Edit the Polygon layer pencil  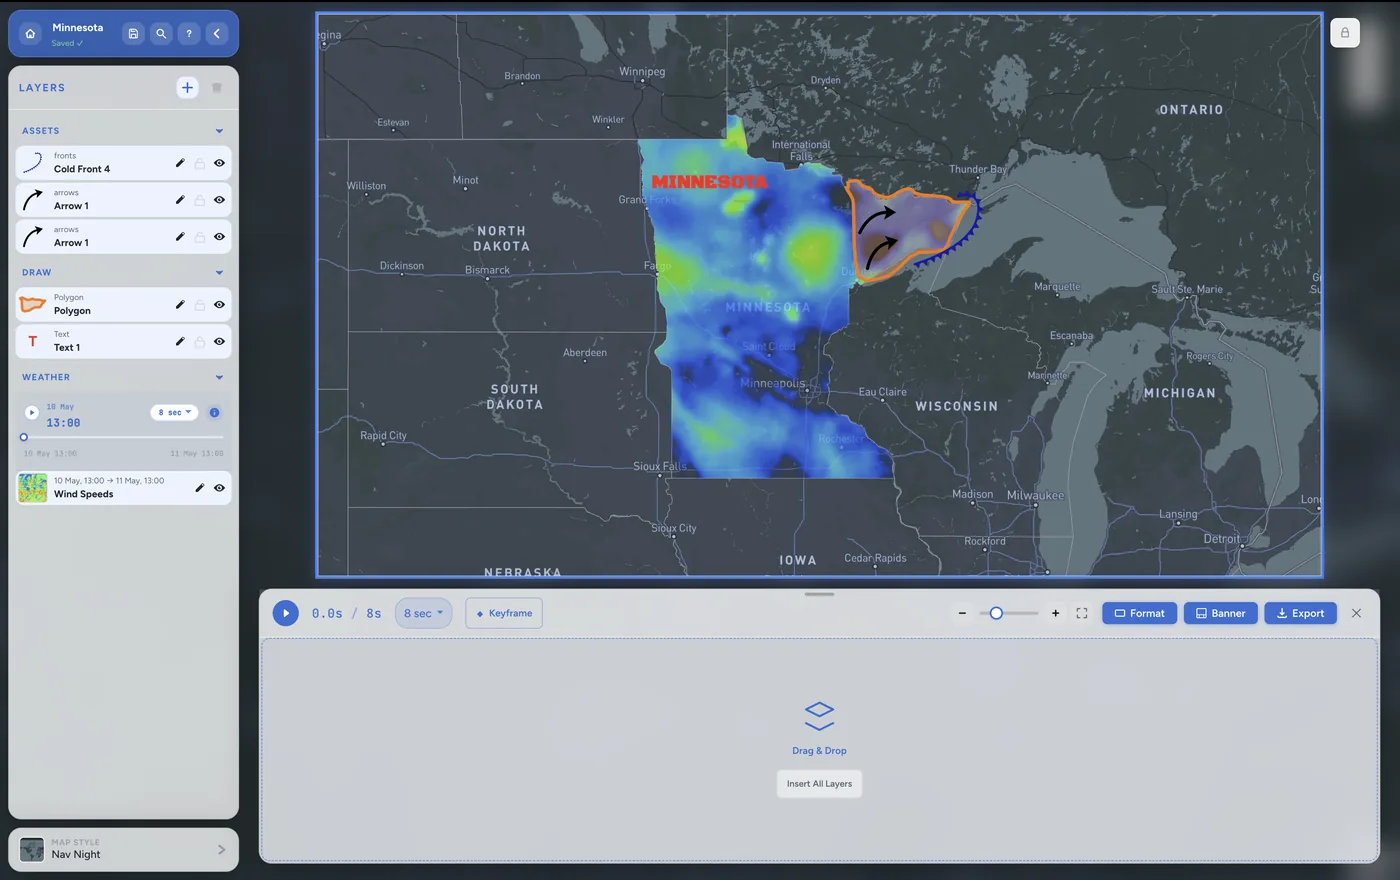(x=180, y=305)
